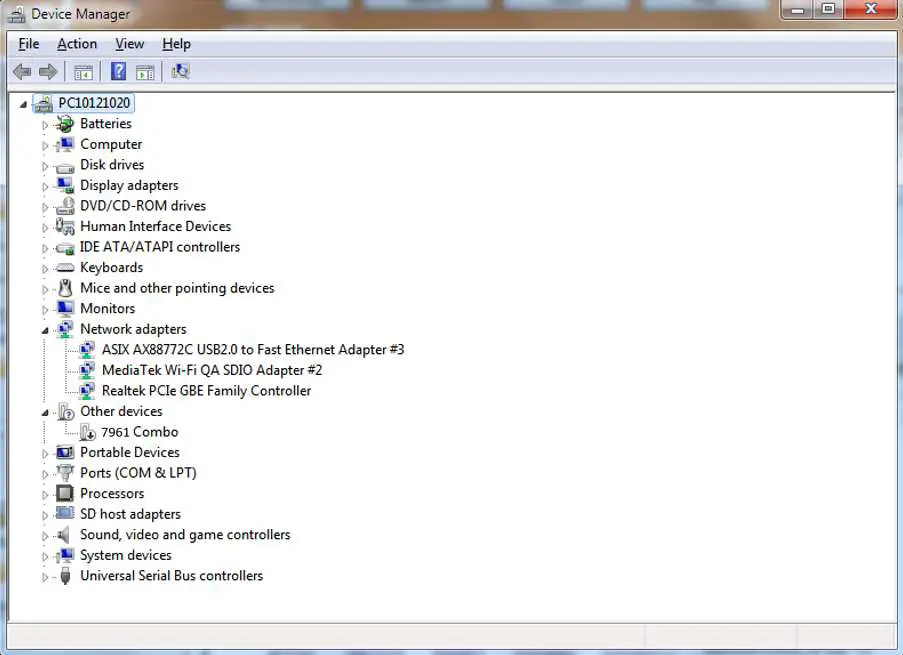
Task: Open the View menu
Action: point(129,43)
